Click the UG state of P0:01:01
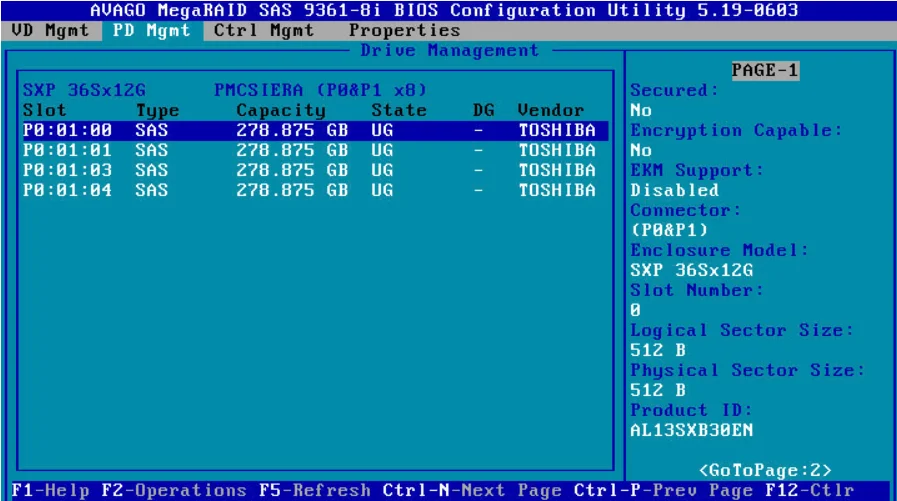 [382, 150]
